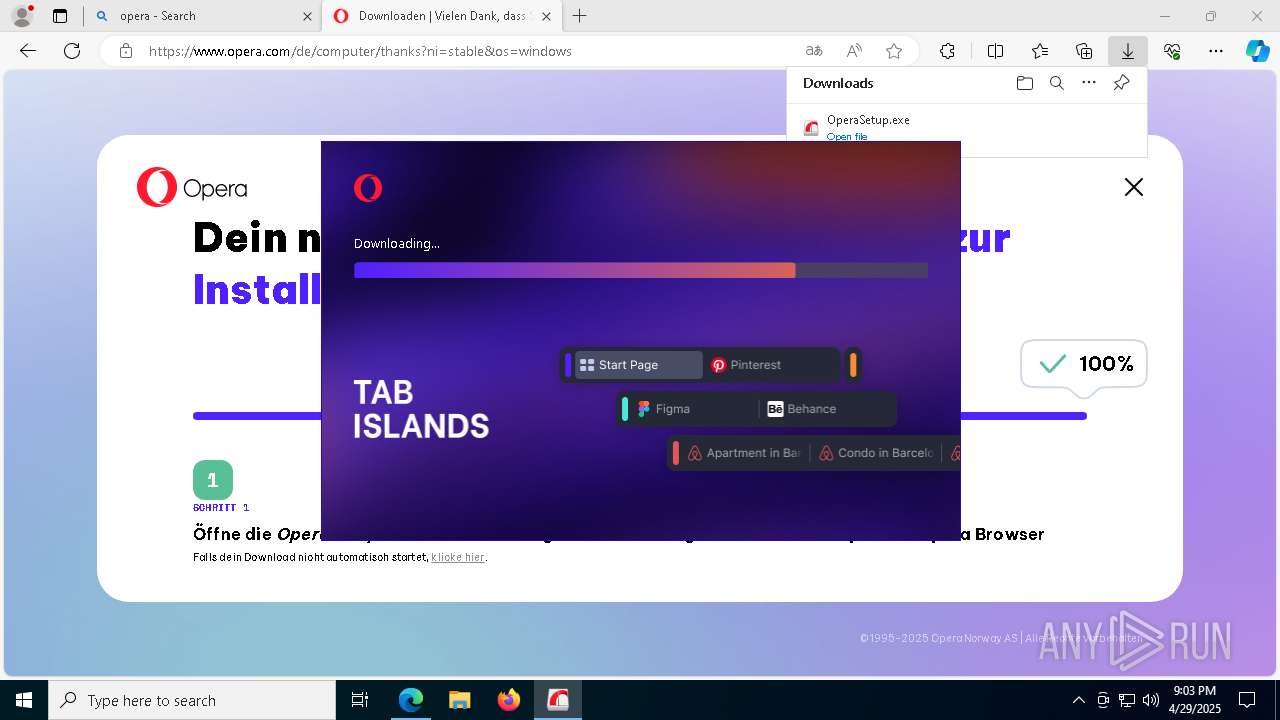Close the Opera Downloaden tab
1280x720 pixels.
point(546,16)
